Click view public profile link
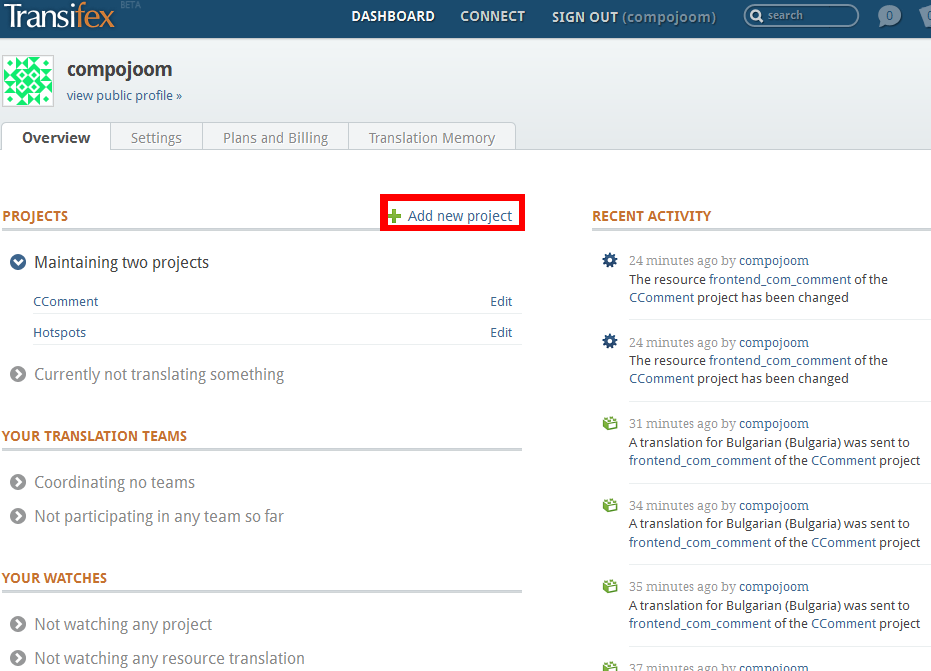Image resolution: width=931 pixels, height=671 pixels. click(x=124, y=96)
